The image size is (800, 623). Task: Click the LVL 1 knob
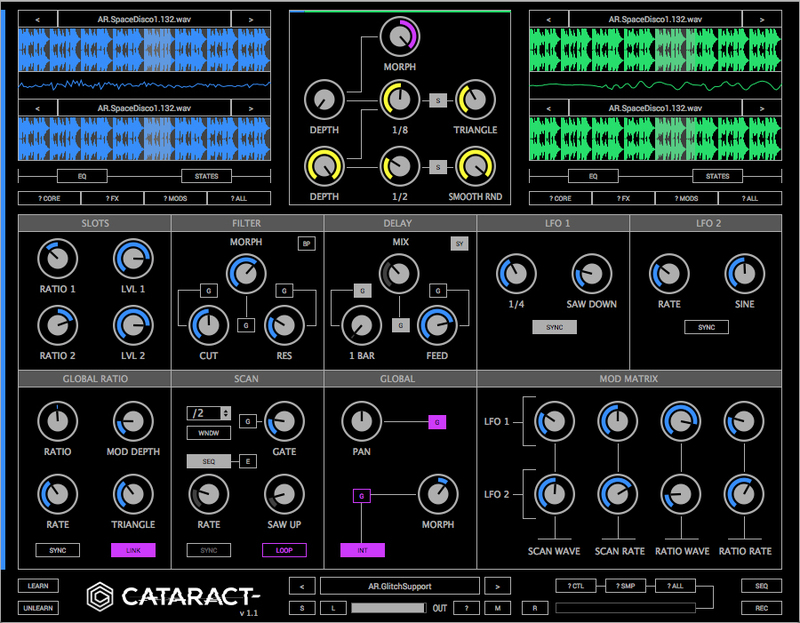coord(133,259)
